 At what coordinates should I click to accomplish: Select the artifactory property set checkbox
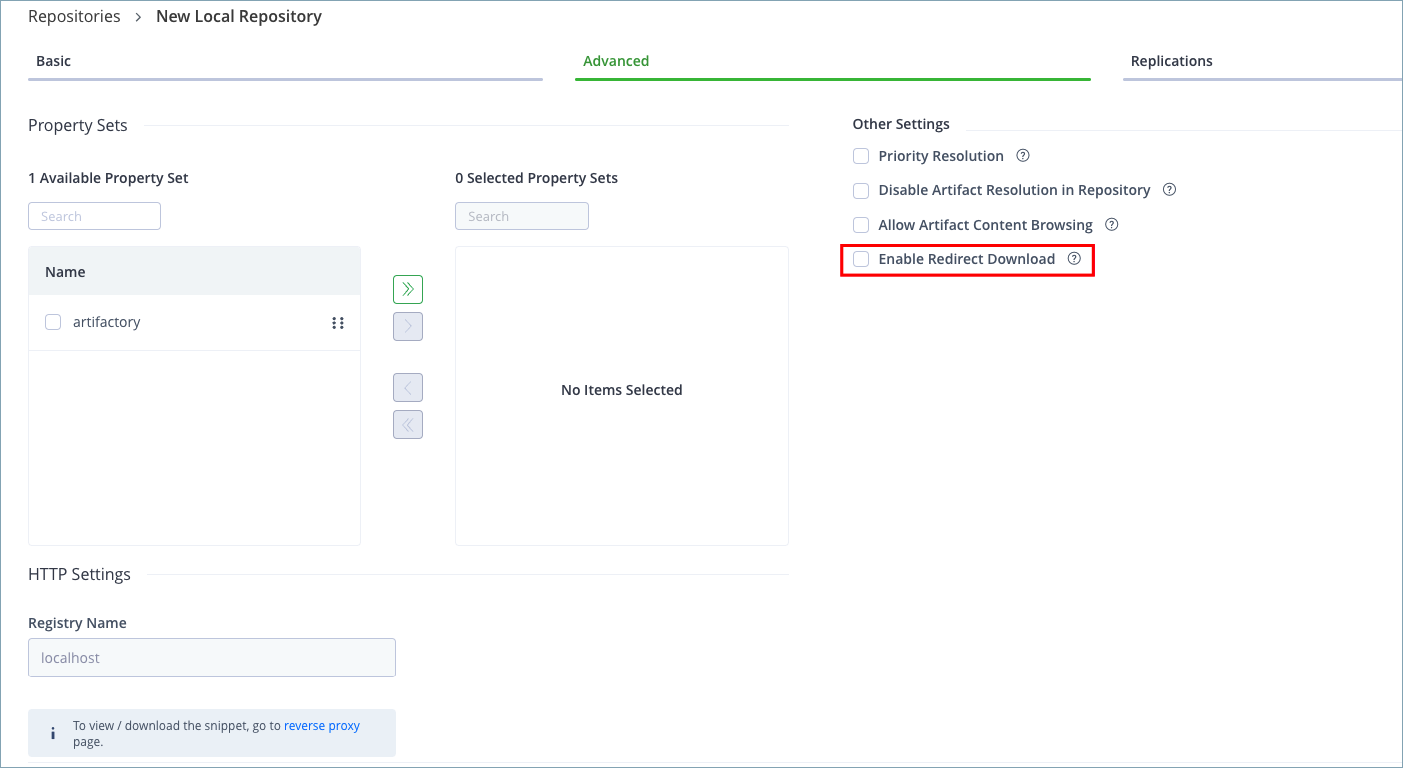(52, 322)
